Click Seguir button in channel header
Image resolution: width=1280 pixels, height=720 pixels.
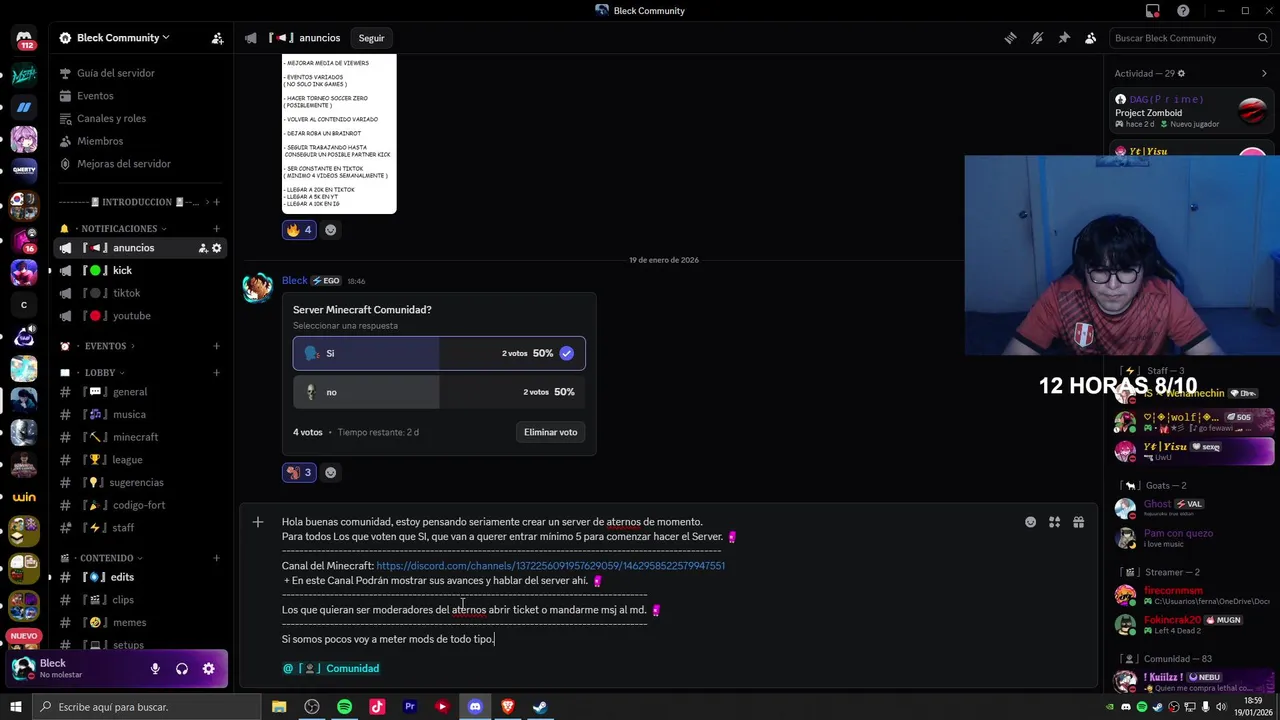click(x=371, y=38)
